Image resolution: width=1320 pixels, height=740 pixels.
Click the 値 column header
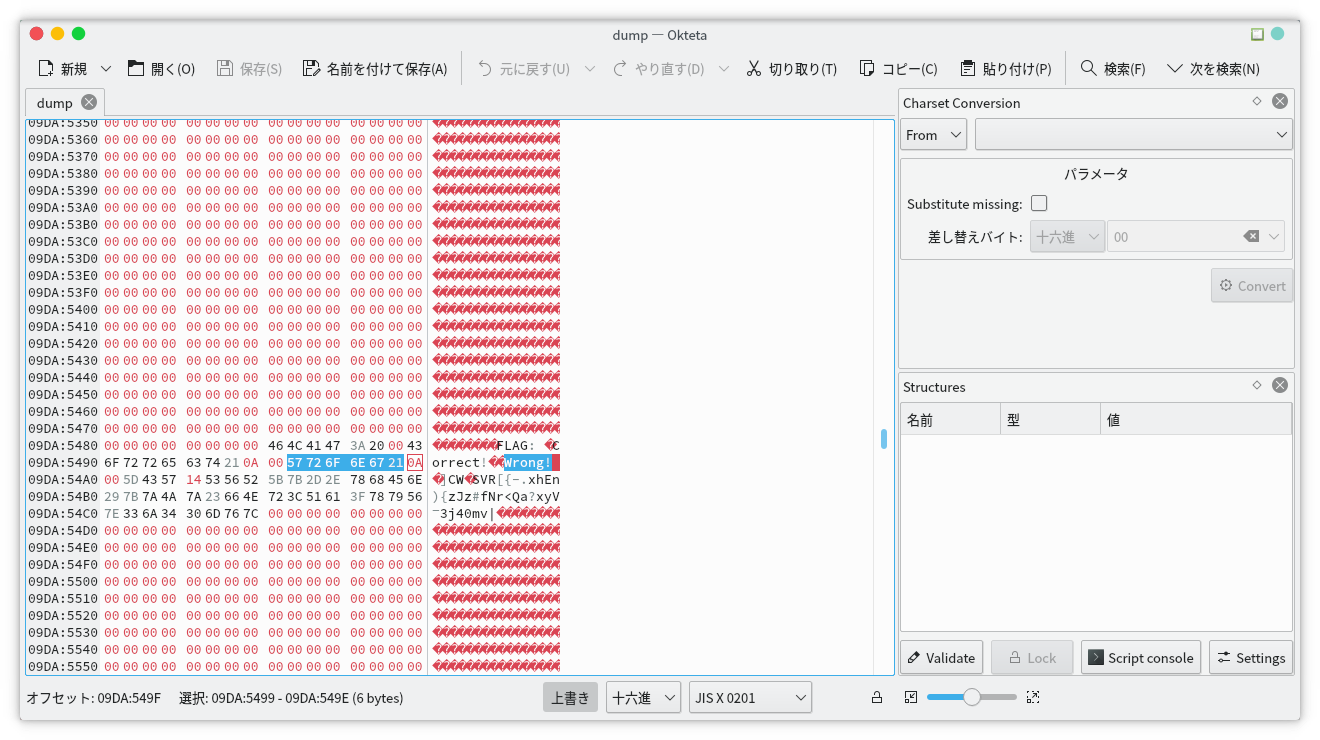pos(1195,419)
